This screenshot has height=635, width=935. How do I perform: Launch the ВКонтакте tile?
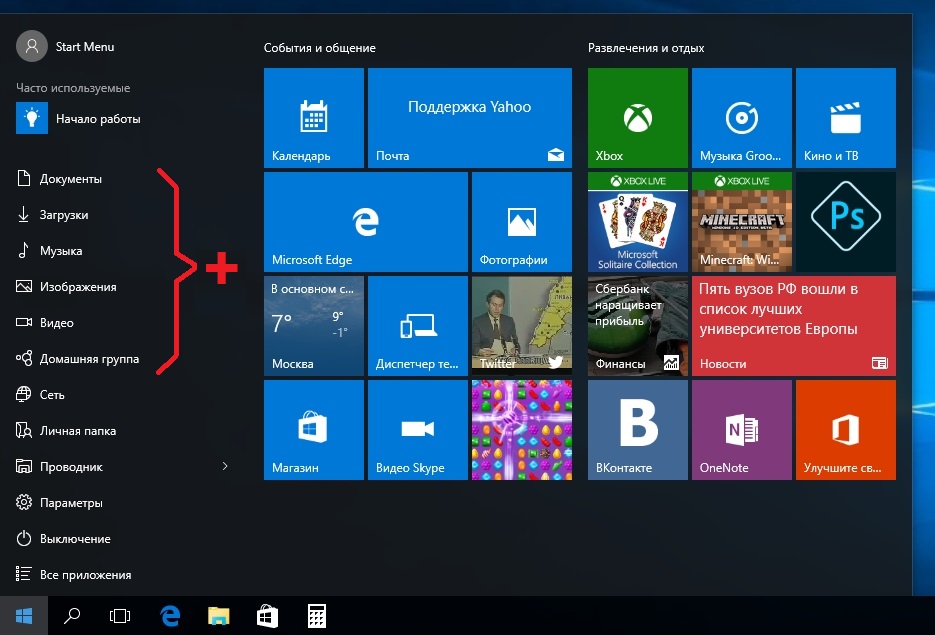point(637,430)
